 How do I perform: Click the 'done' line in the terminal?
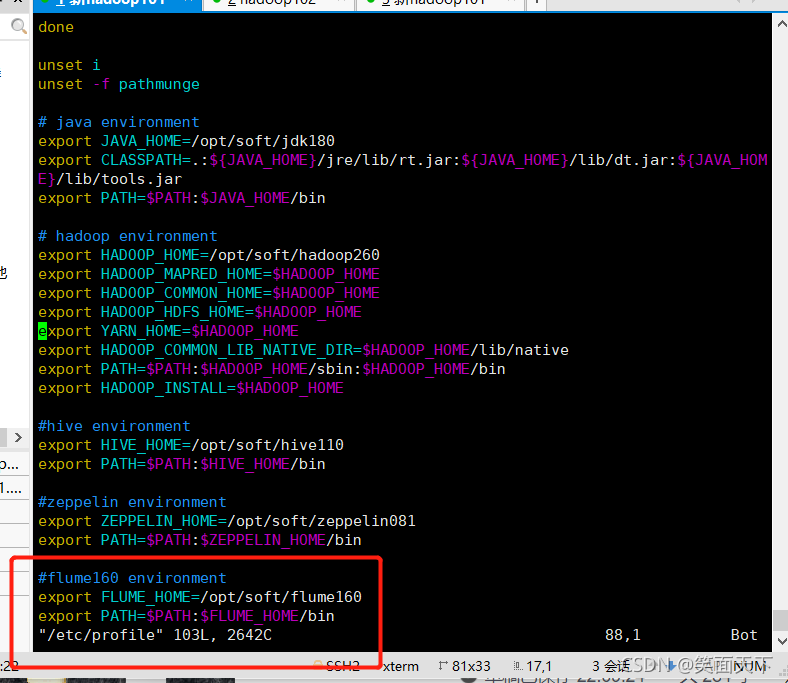pos(56,27)
